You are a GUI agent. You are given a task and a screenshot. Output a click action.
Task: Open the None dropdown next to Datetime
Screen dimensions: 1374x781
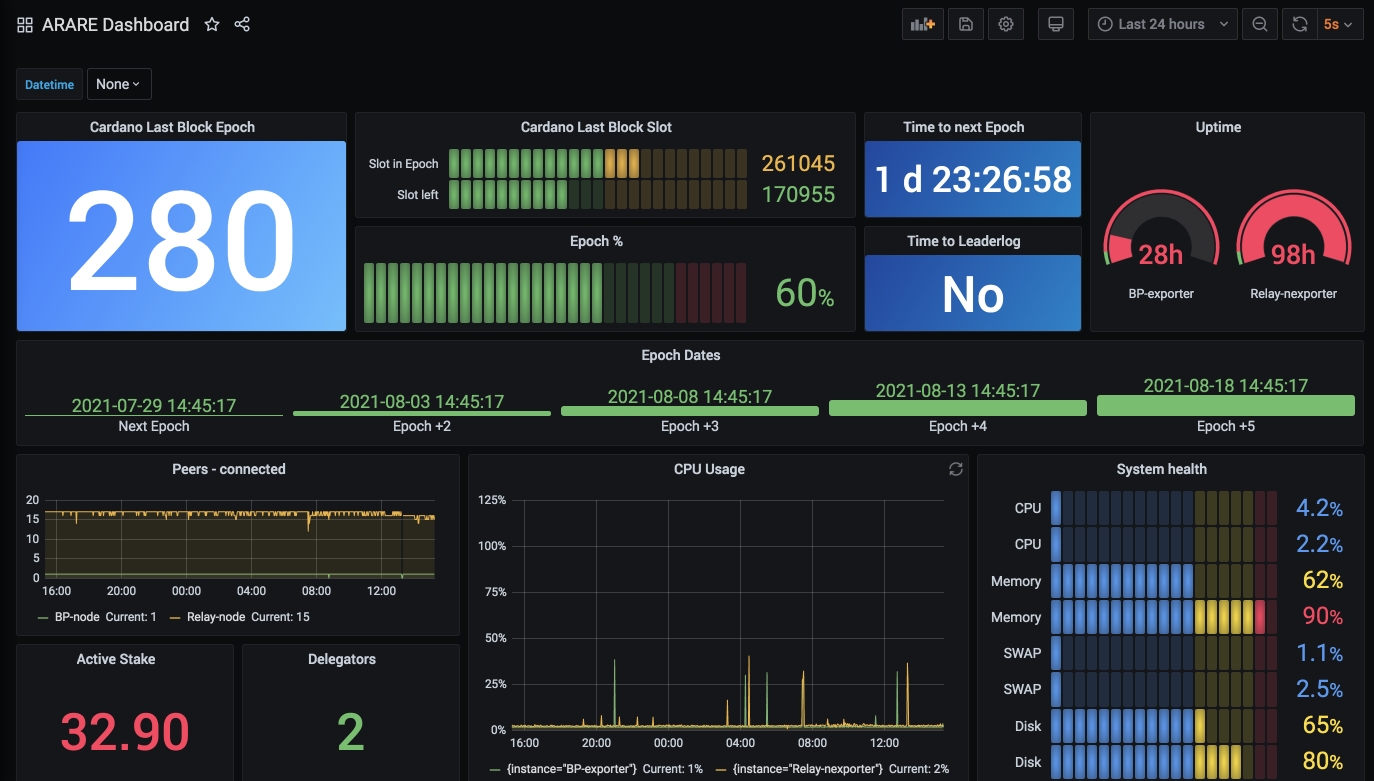click(118, 84)
